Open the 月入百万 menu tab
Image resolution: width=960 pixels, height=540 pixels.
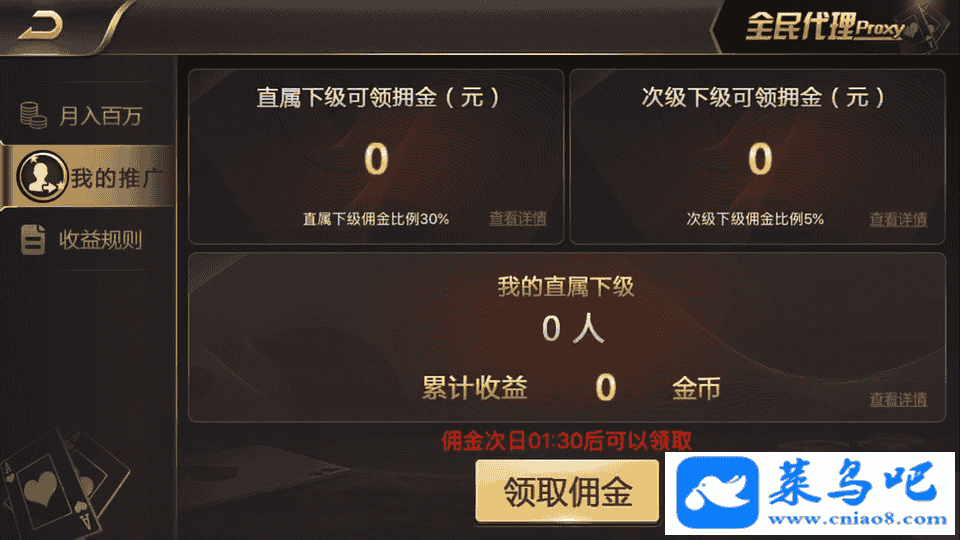click(x=88, y=115)
